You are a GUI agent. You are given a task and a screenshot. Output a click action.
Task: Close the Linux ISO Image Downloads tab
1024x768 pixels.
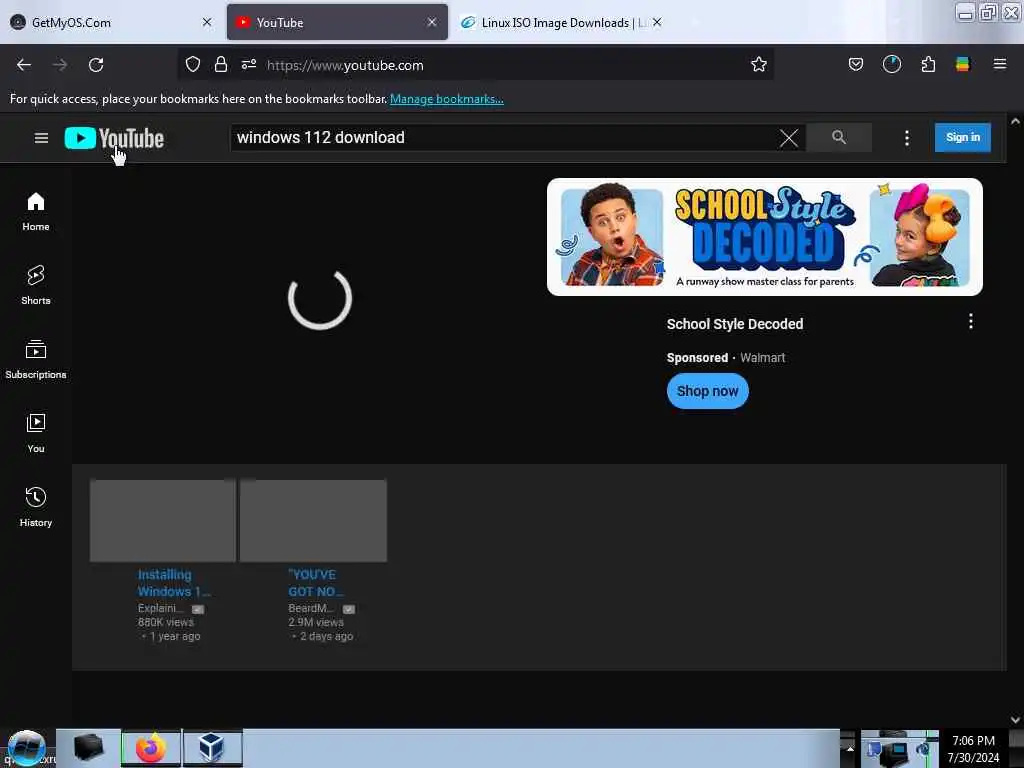coord(657,22)
